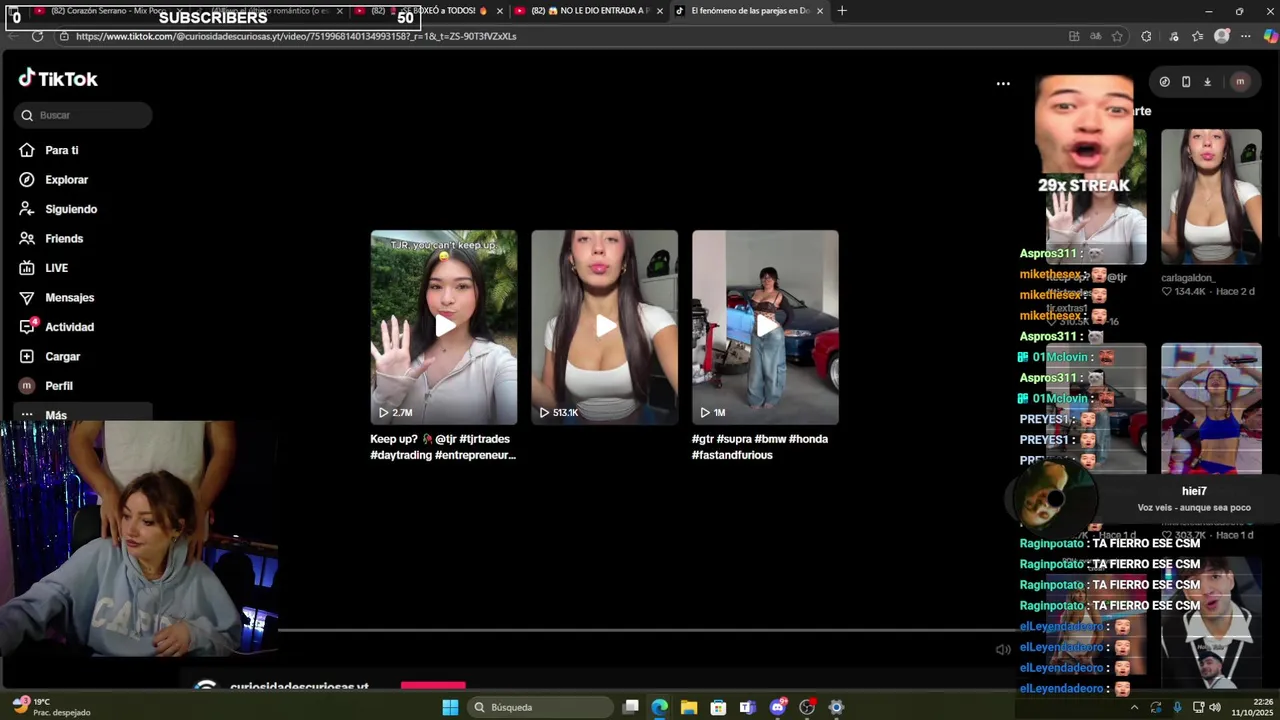This screenshot has height=720, width=1280.
Task: Close the 'El fenómeno de las parejas' tab
Action: [820, 11]
